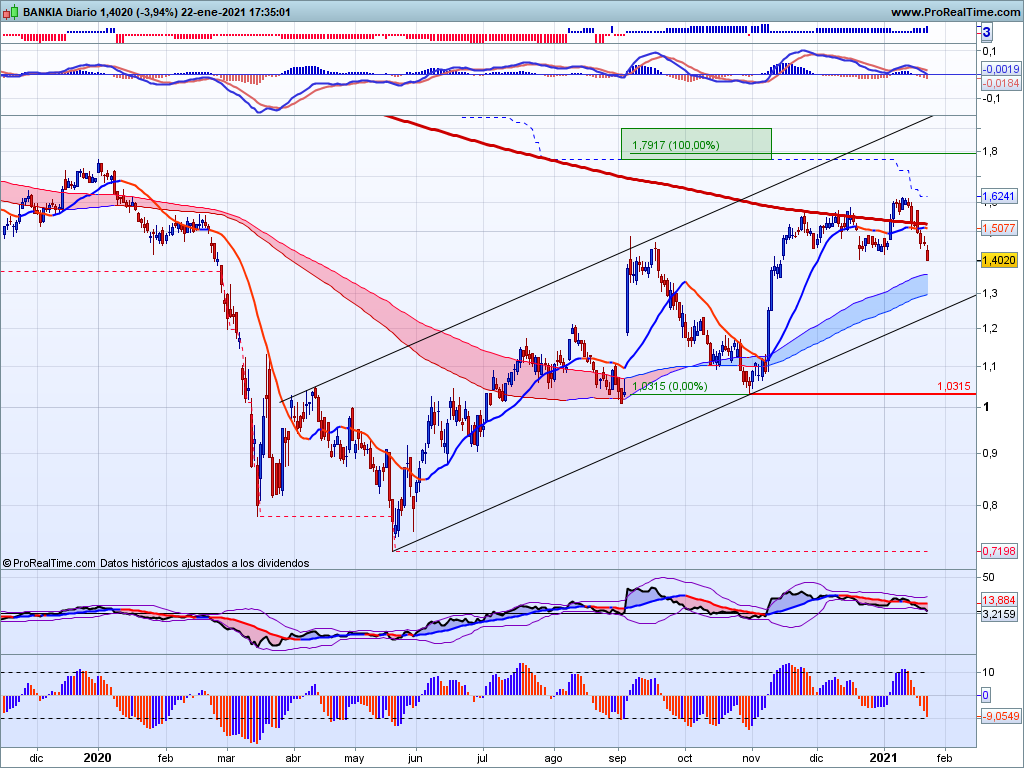The image size is (1024, 768).
Task: Click the oct month label on time axis
Action: pyautogui.click(x=684, y=758)
